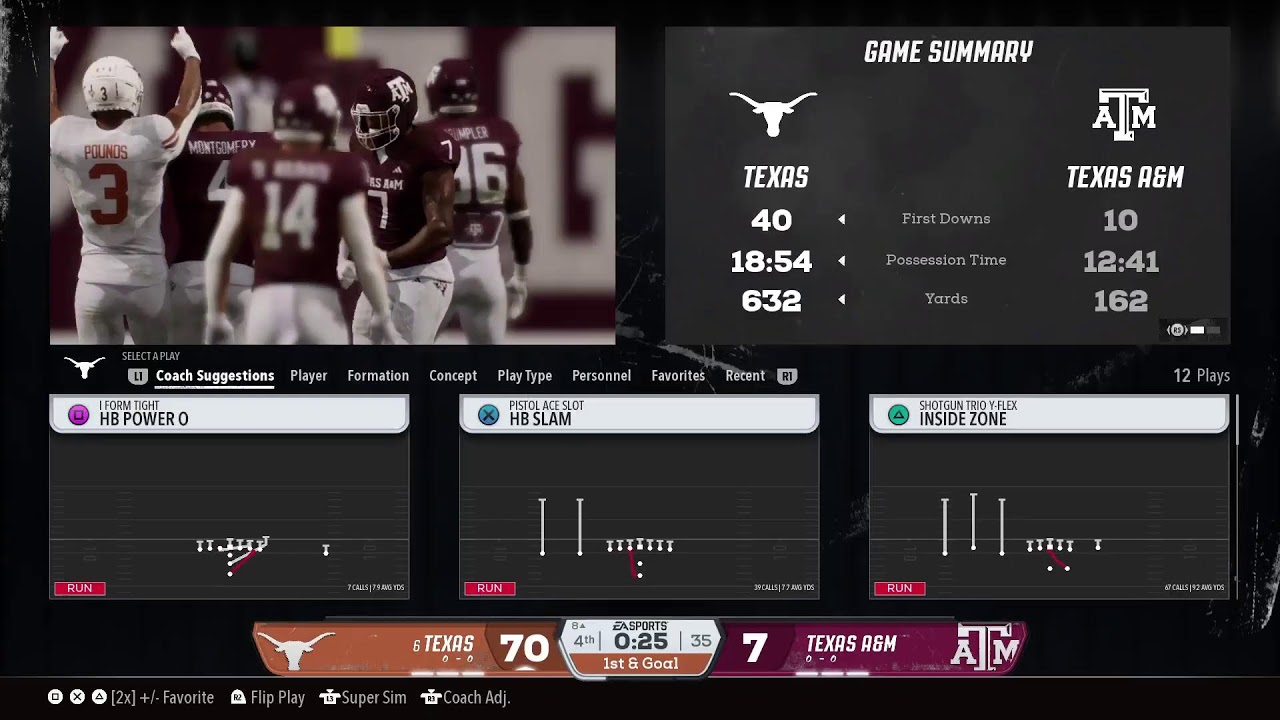
Task: Select the triangle button icon on Inside Zone
Action: click(x=898, y=414)
